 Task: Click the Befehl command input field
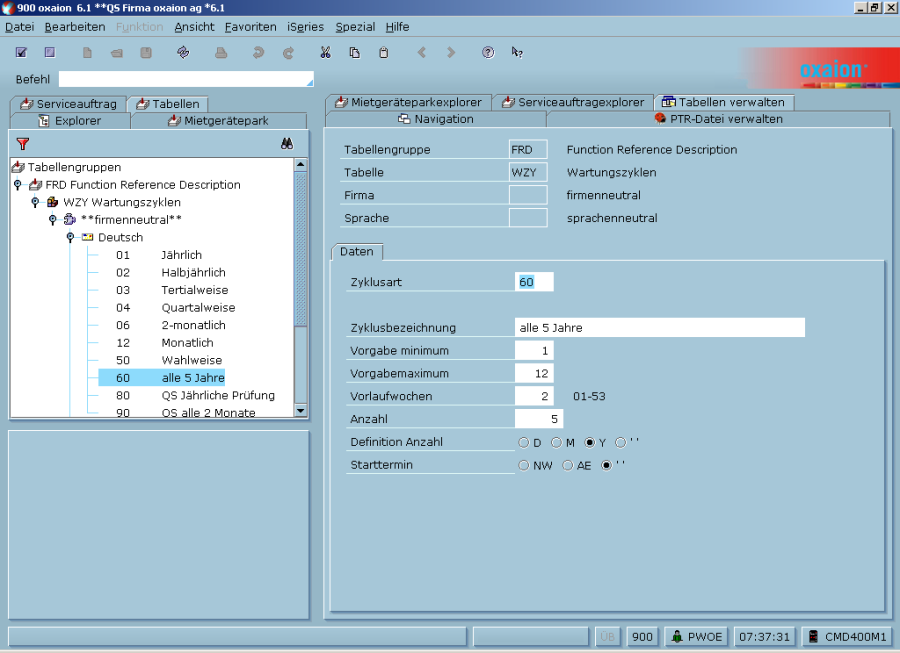tap(186, 79)
